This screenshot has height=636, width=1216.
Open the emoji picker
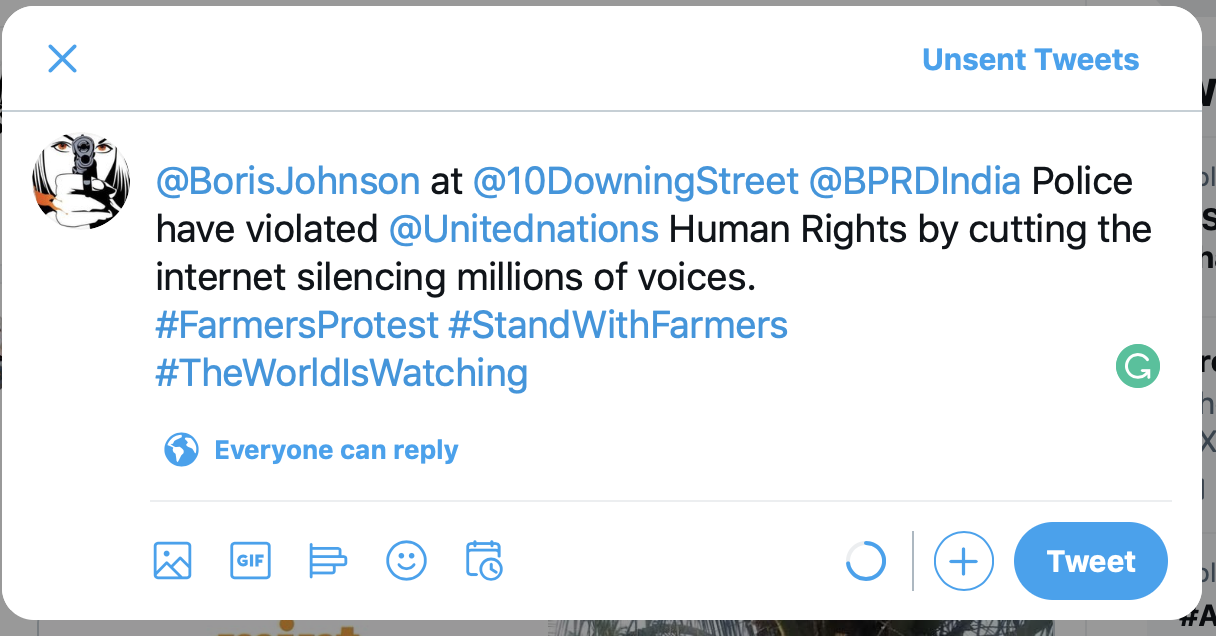[406, 560]
